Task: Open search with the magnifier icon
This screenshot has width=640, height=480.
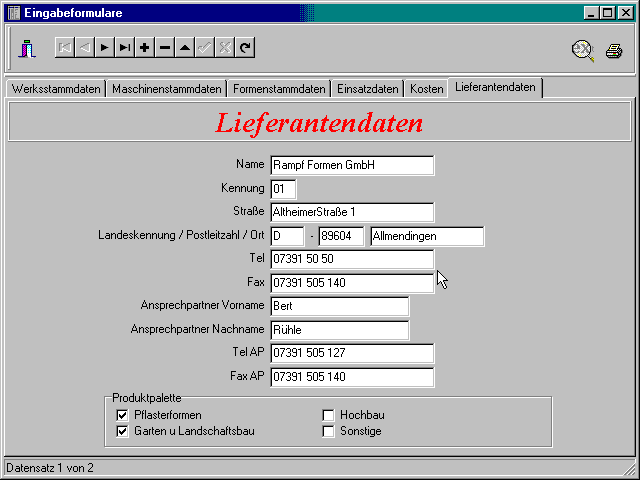Action: click(x=582, y=50)
